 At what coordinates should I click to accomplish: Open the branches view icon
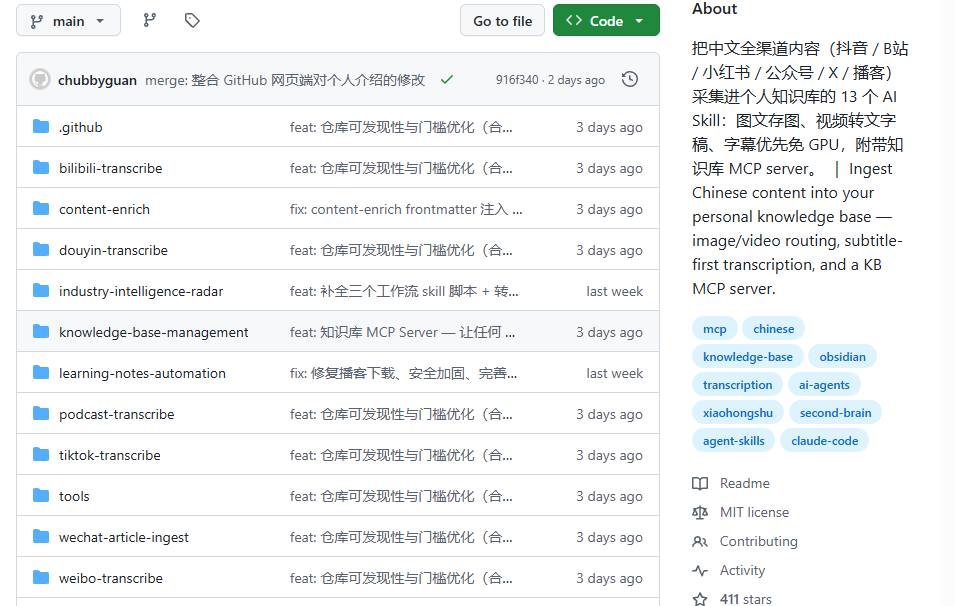click(x=149, y=21)
